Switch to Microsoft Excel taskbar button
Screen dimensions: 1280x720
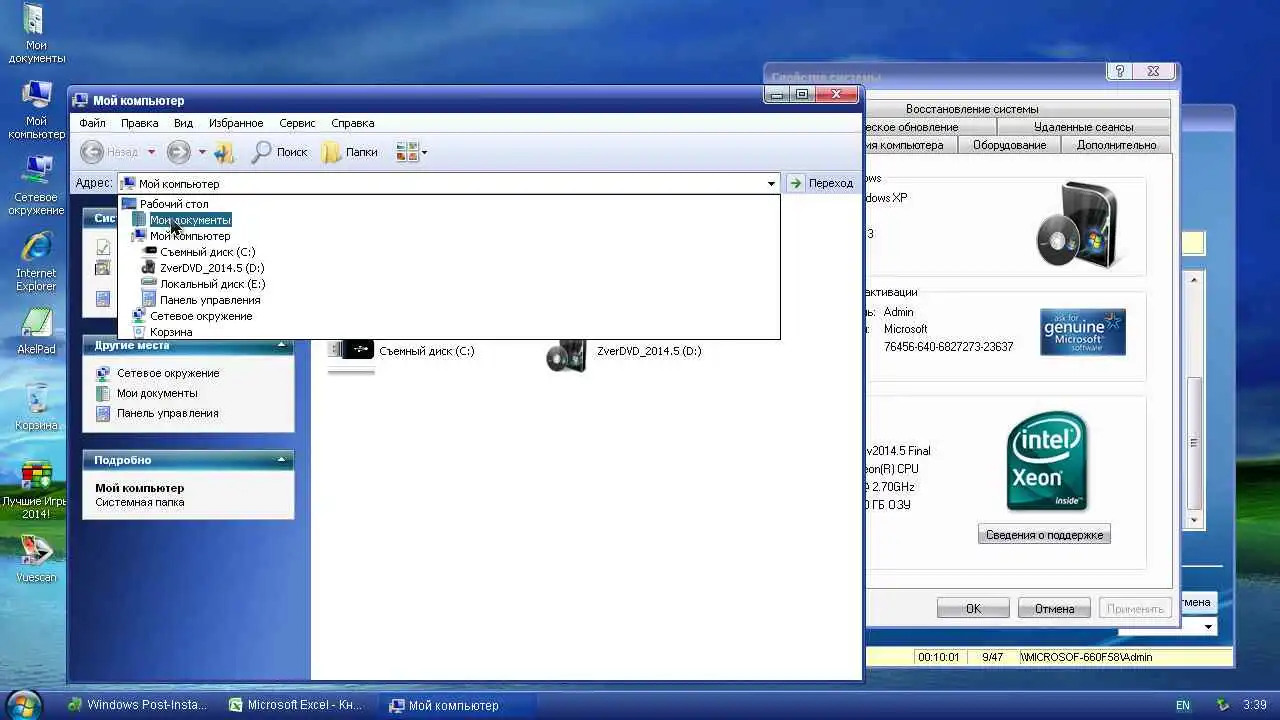click(x=297, y=705)
